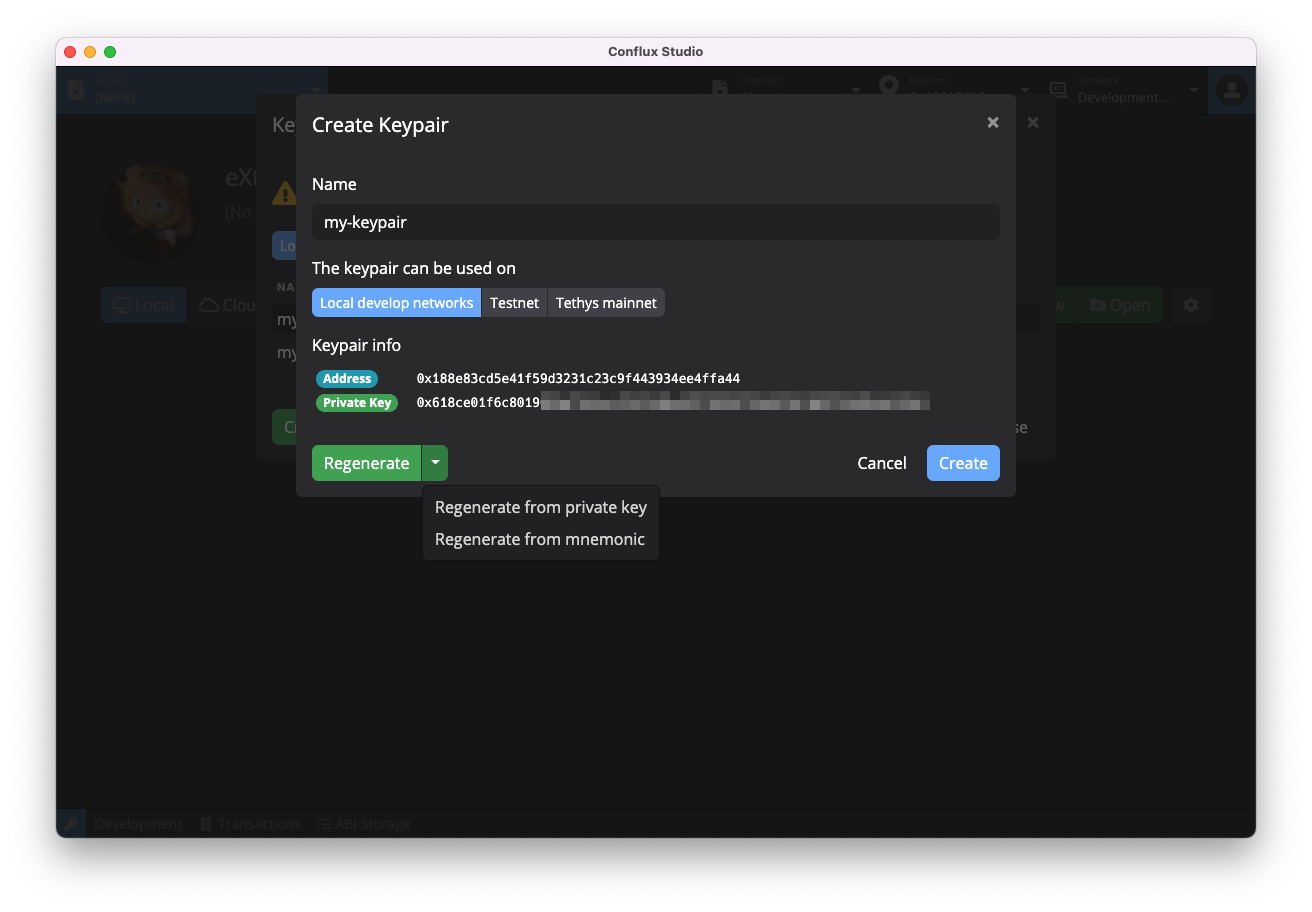1312x912 pixels.
Task: Click the settings gear icon in background
Action: tap(1190, 305)
